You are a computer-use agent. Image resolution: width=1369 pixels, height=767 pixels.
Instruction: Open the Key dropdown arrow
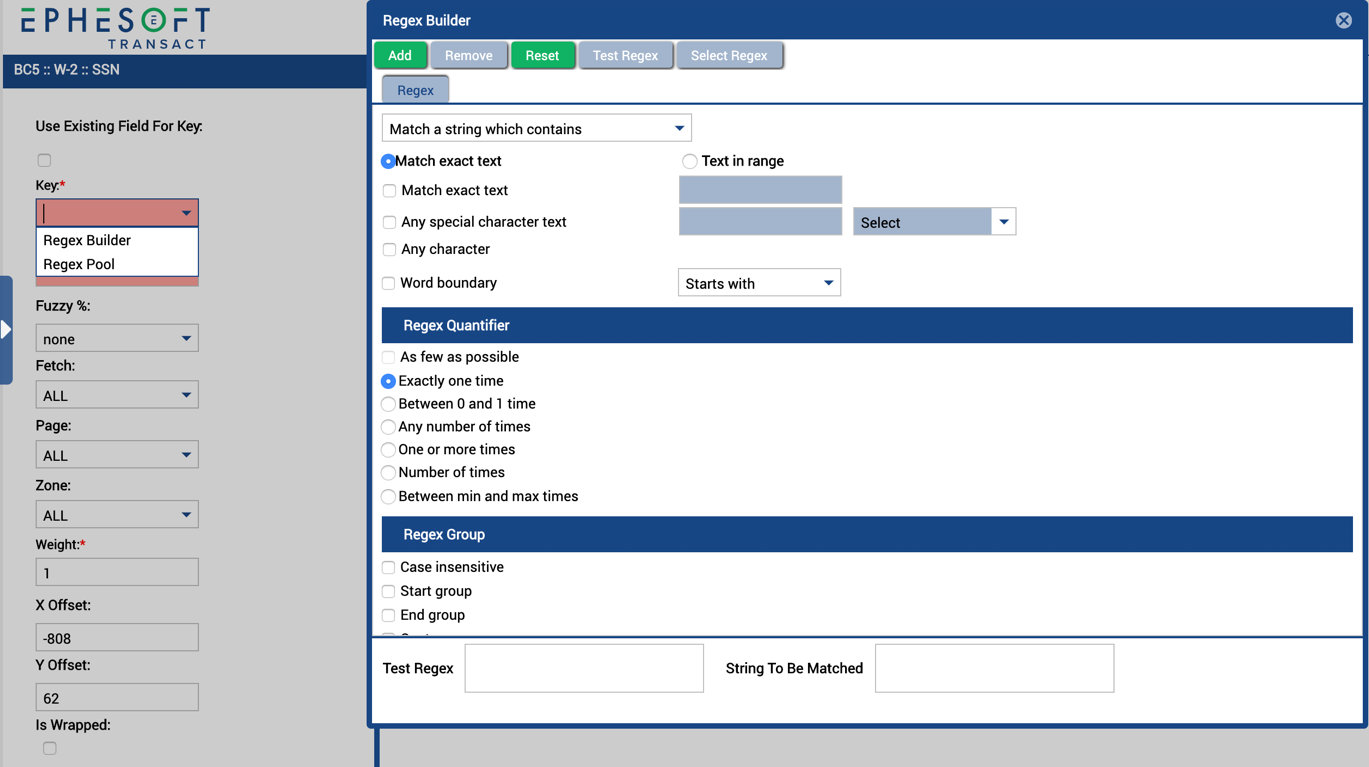coord(186,213)
